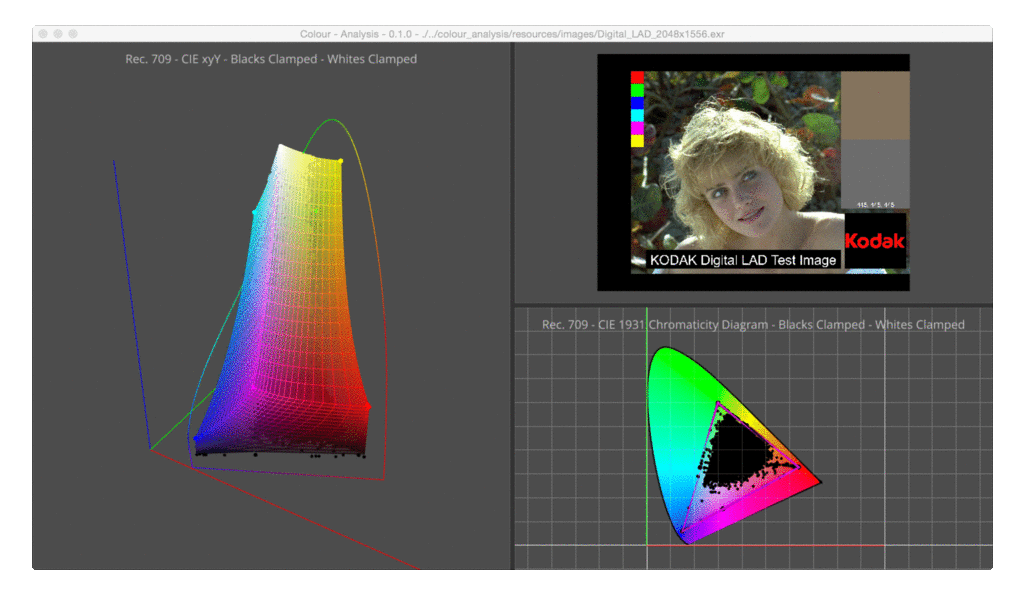Viewport: 1024px width, 607px height.
Task: Close the Colour Analysis window
Action: pos(43,34)
